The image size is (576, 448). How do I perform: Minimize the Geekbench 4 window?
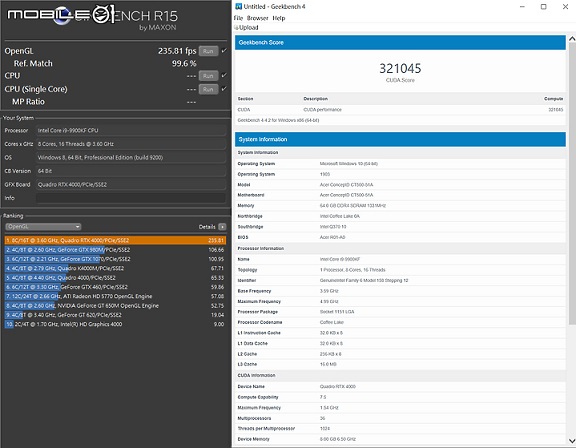tap(522, 7)
